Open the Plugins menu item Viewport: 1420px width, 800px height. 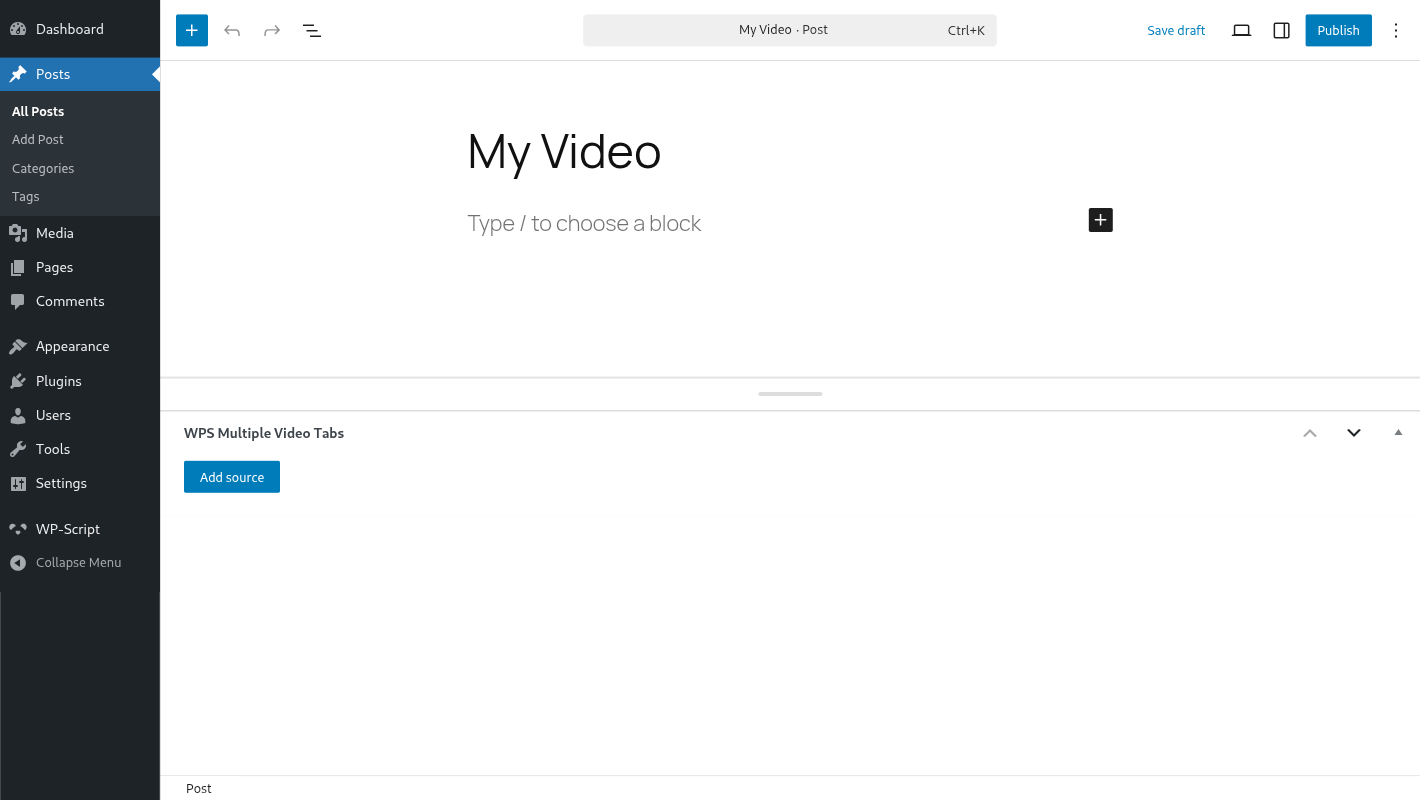point(58,381)
